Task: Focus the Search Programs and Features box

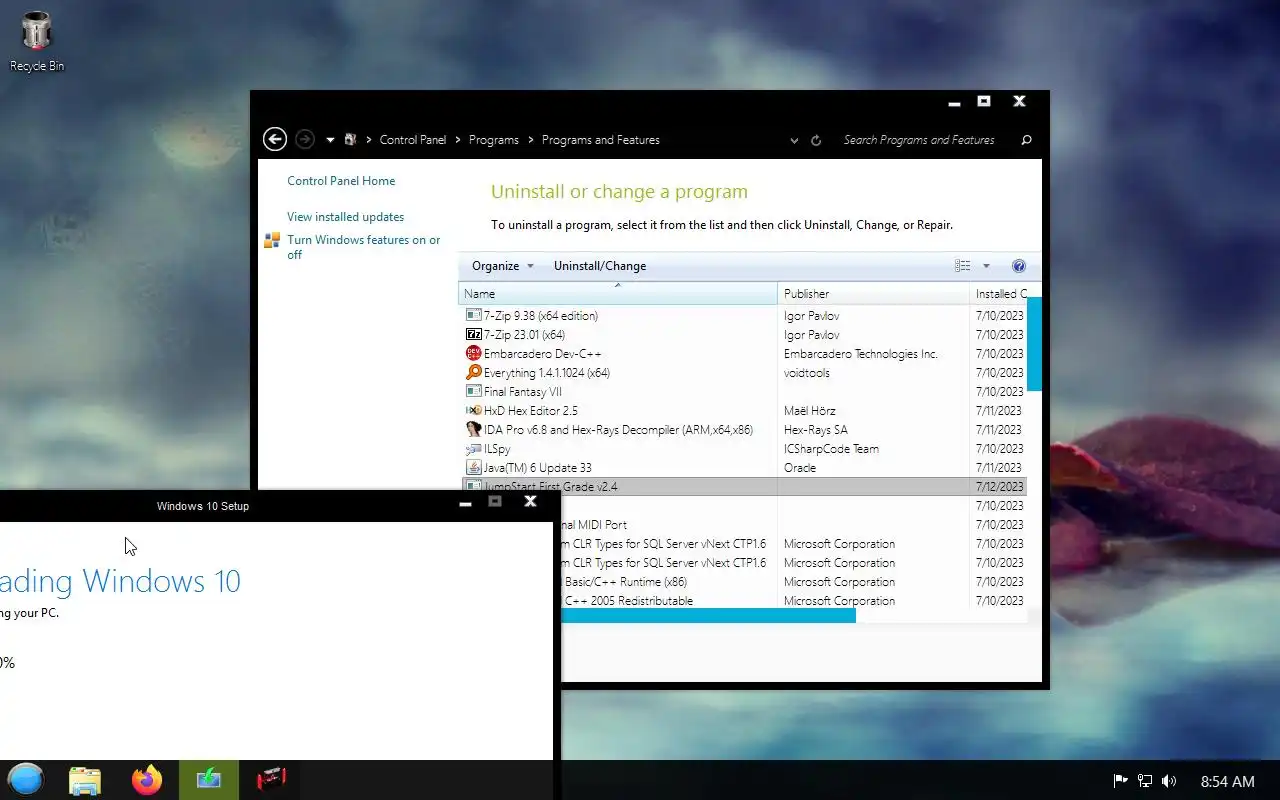Action: [919, 140]
